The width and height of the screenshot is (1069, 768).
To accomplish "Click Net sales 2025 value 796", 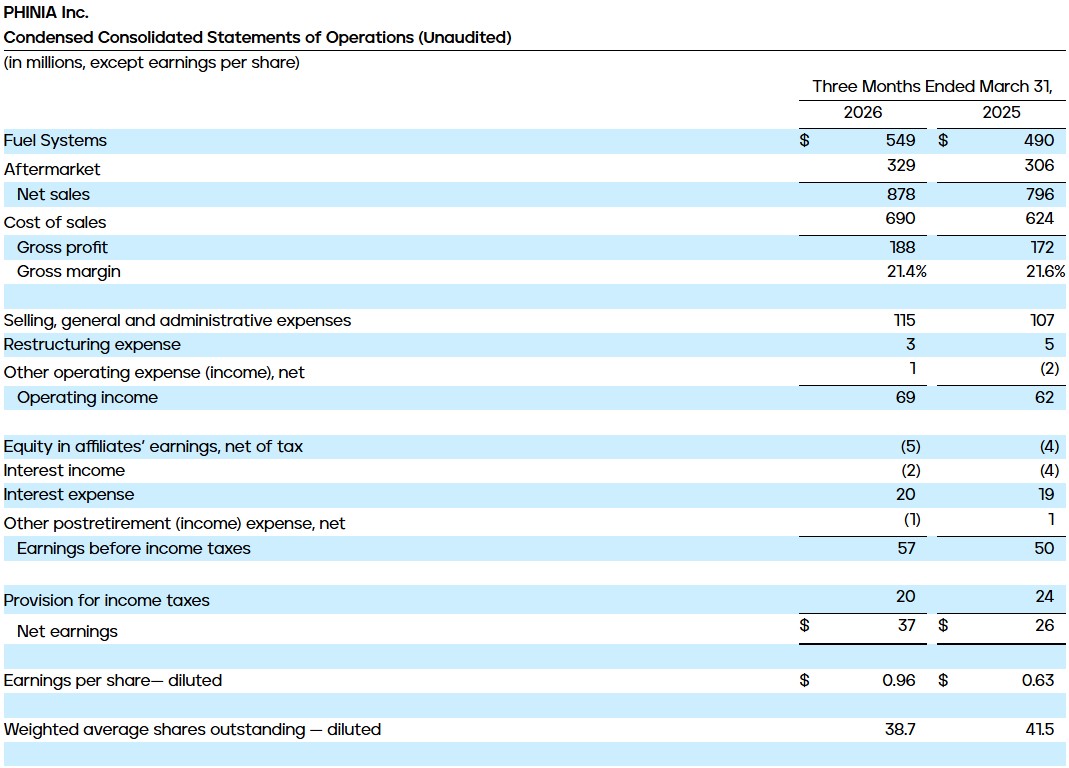I will [1040, 194].
